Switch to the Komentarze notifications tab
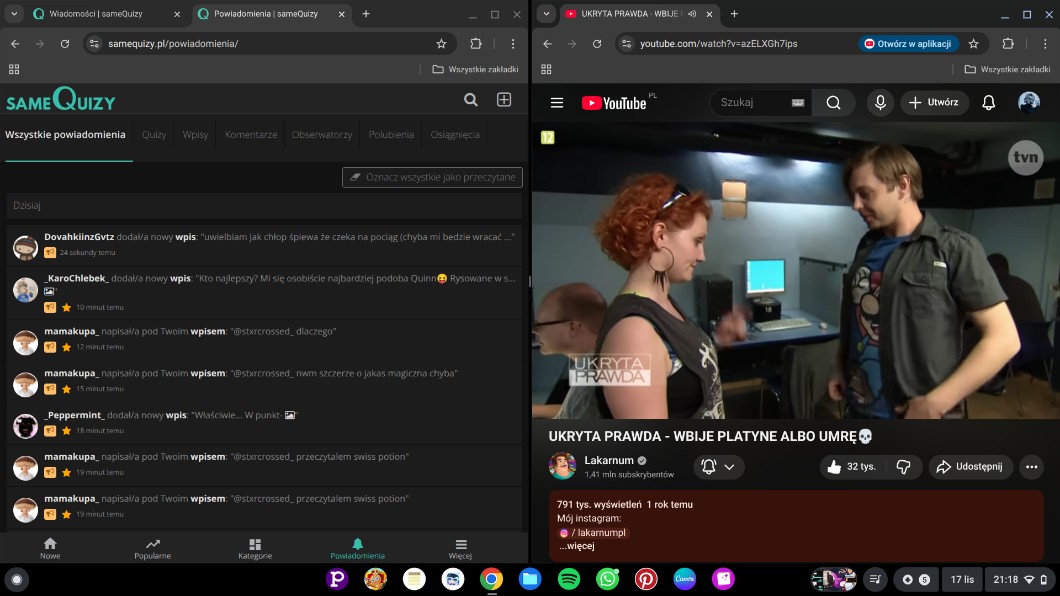Image resolution: width=1060 pixels, height=596 pixels. pos(251,135)
